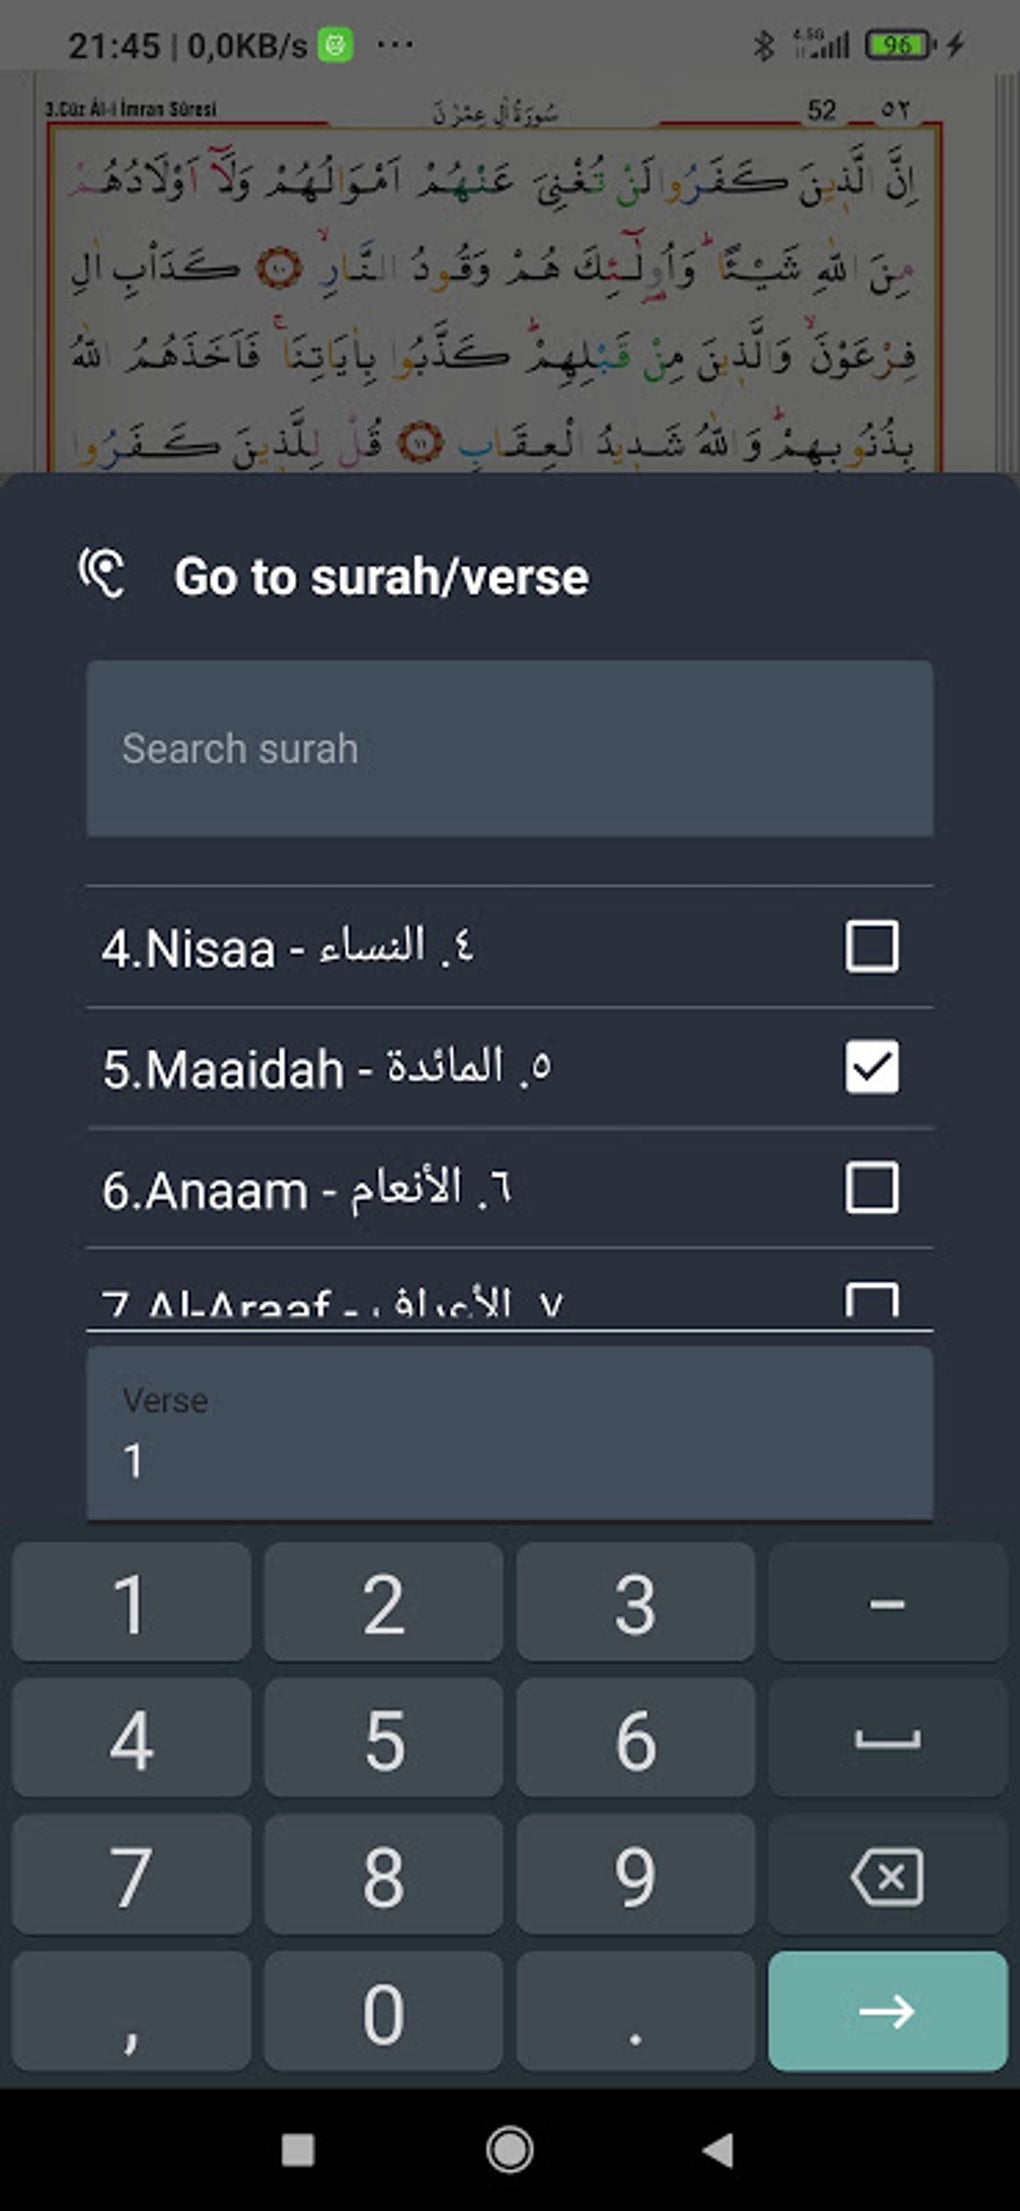Check the 4.Nisaa surah checkbox

tap(871, 946)
